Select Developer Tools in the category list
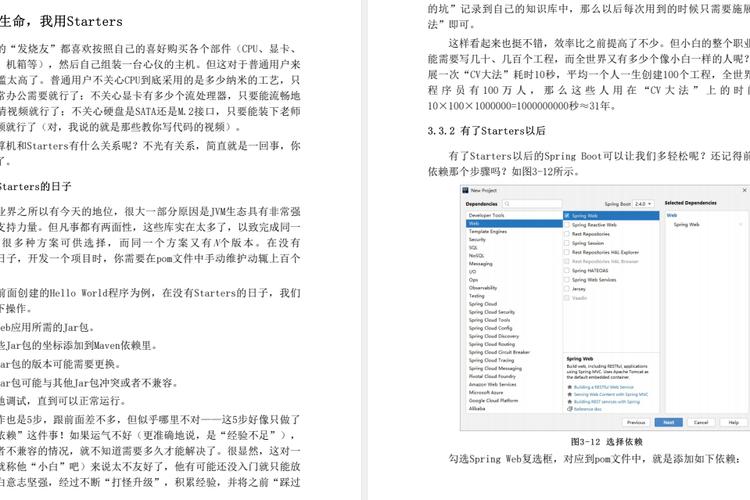 coord(487,216)
